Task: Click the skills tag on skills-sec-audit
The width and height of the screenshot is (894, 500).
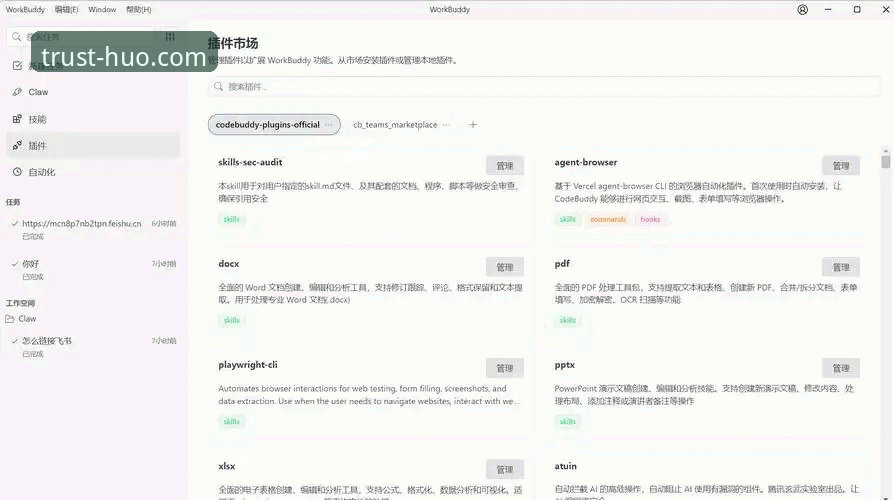Action: click(231, 219)
